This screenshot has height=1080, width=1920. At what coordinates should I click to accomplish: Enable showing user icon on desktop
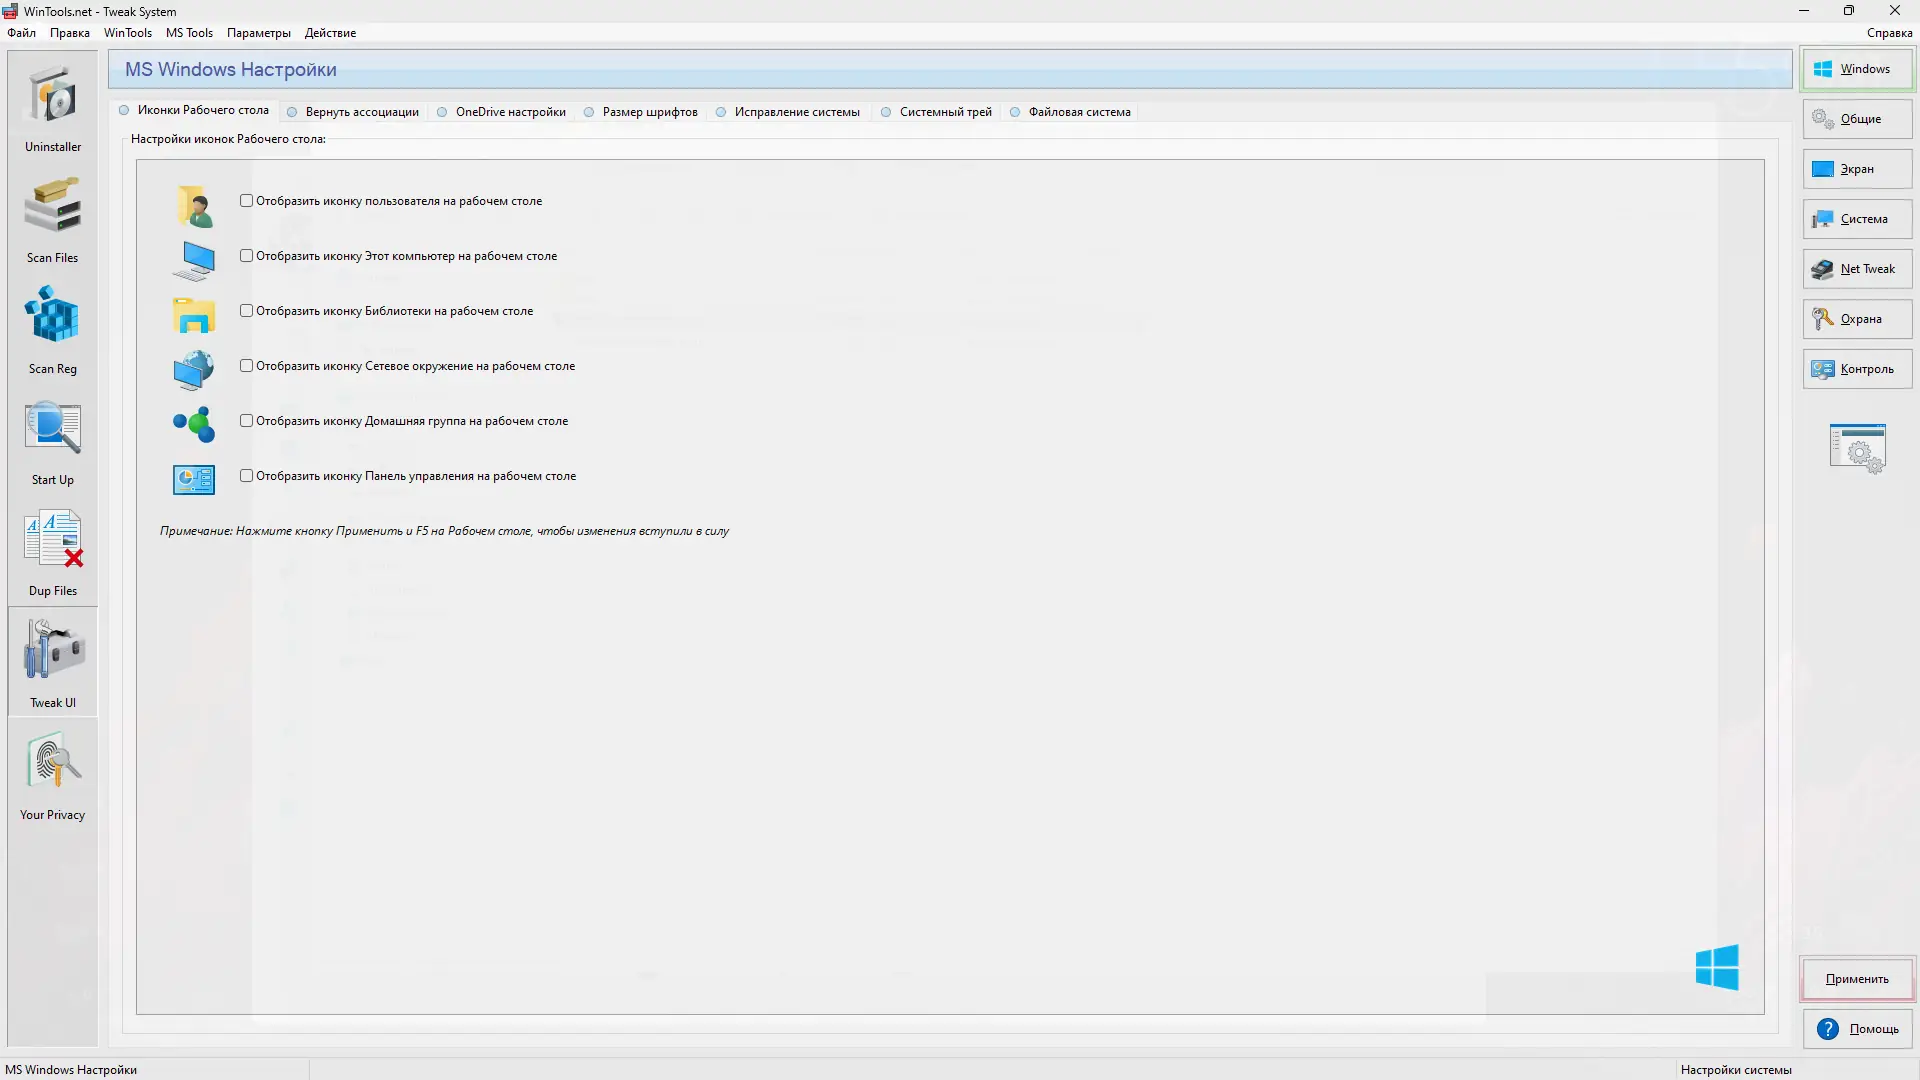pos(246,201)
